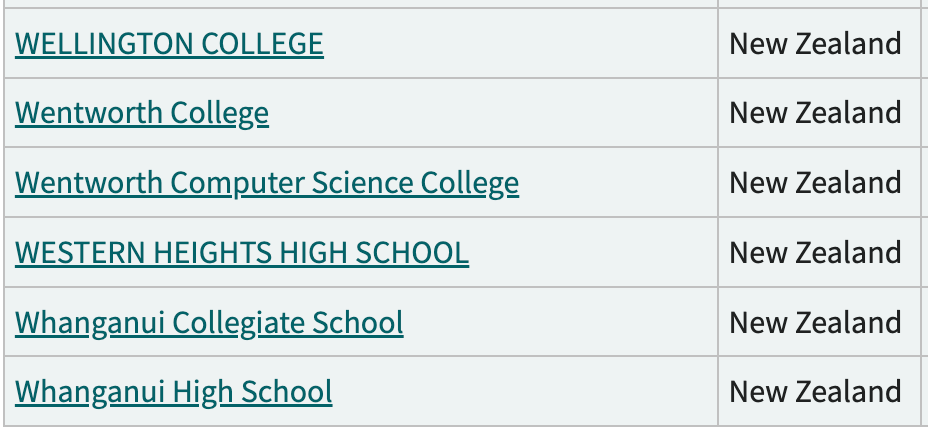Click New Zealand beside Wentworth Computer Science College
Viewport: 928px width, 436px height.
click(x=815, y=183)
